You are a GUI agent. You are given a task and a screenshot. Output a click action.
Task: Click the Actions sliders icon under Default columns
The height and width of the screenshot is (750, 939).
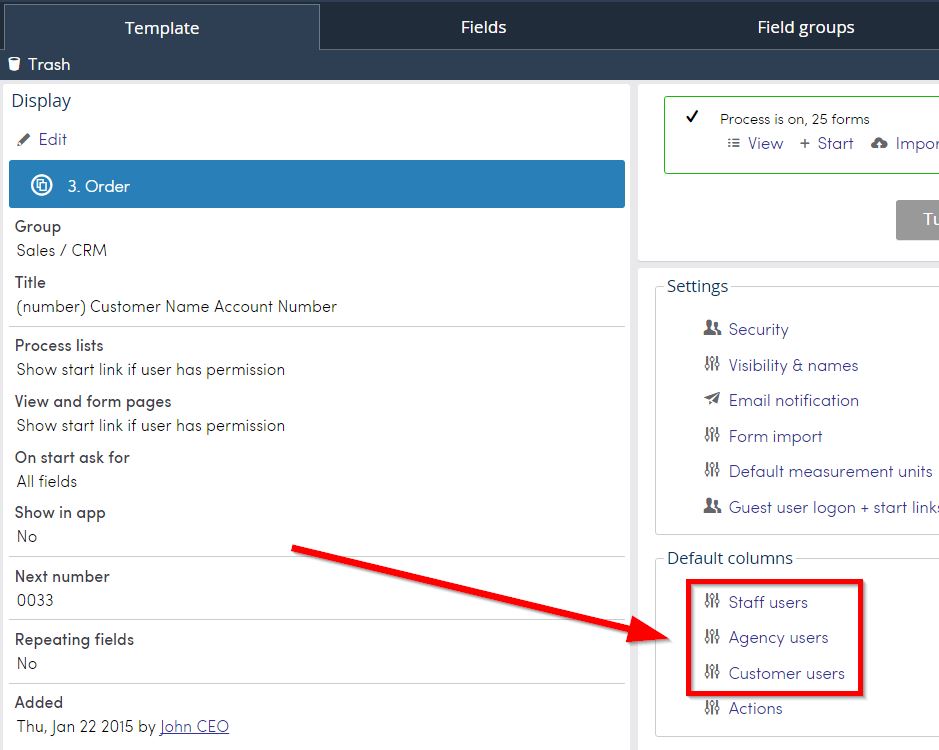click(x=713, y=708)
